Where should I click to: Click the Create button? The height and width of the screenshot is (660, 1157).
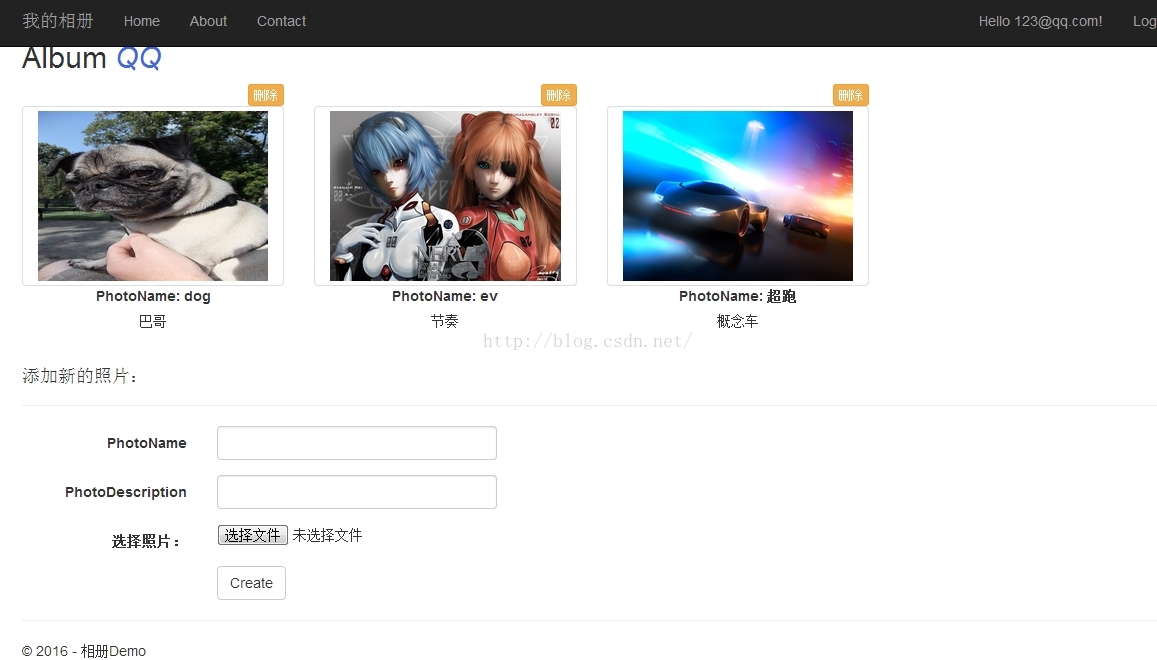pyautogui.click(x=251, y=583)
